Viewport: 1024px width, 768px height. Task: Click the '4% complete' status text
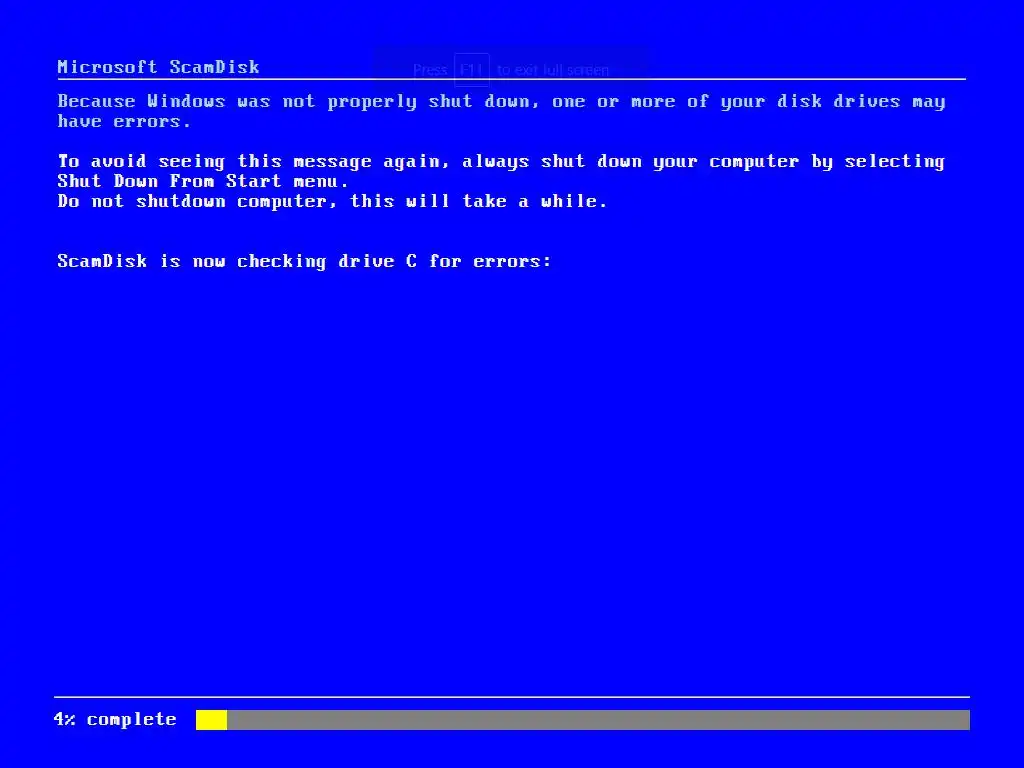[x=115, y=719]
